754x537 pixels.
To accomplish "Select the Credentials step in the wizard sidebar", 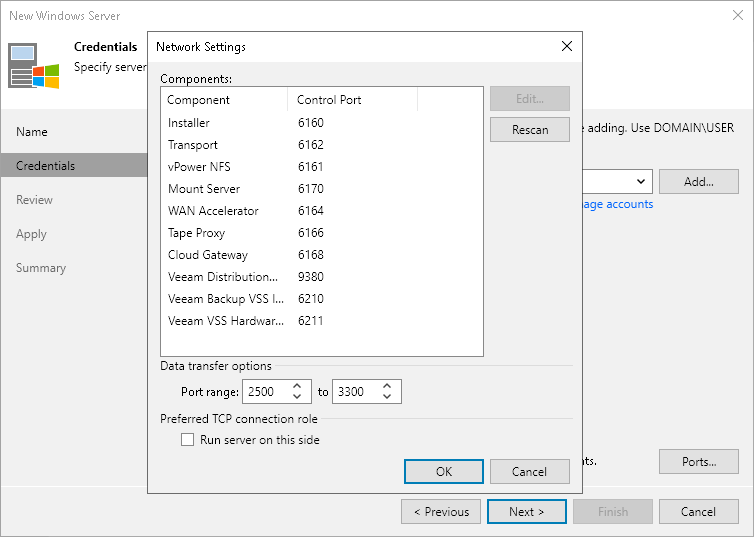I will pyautogui.click(x=74, y=166).
